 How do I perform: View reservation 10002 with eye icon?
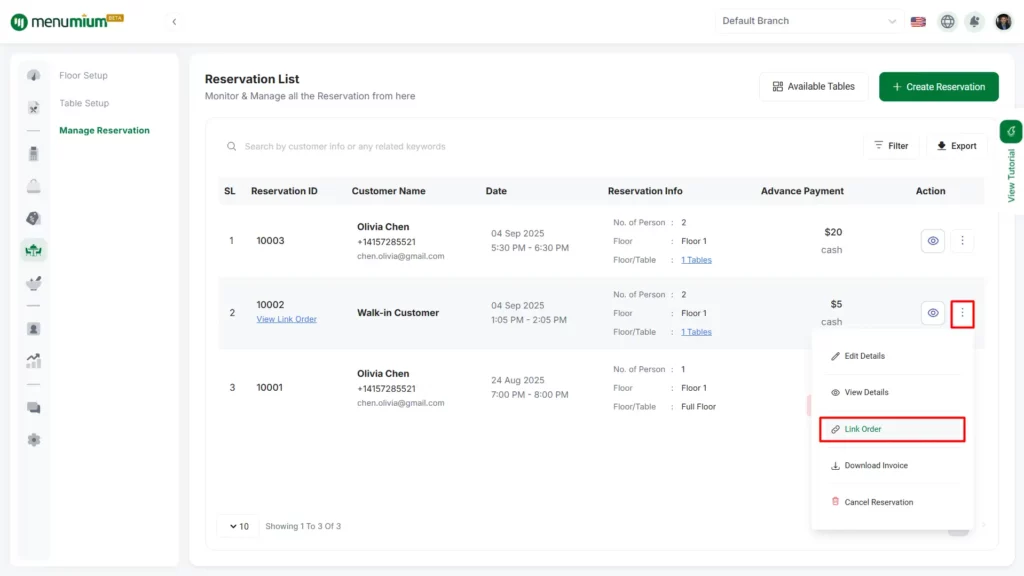933,313
